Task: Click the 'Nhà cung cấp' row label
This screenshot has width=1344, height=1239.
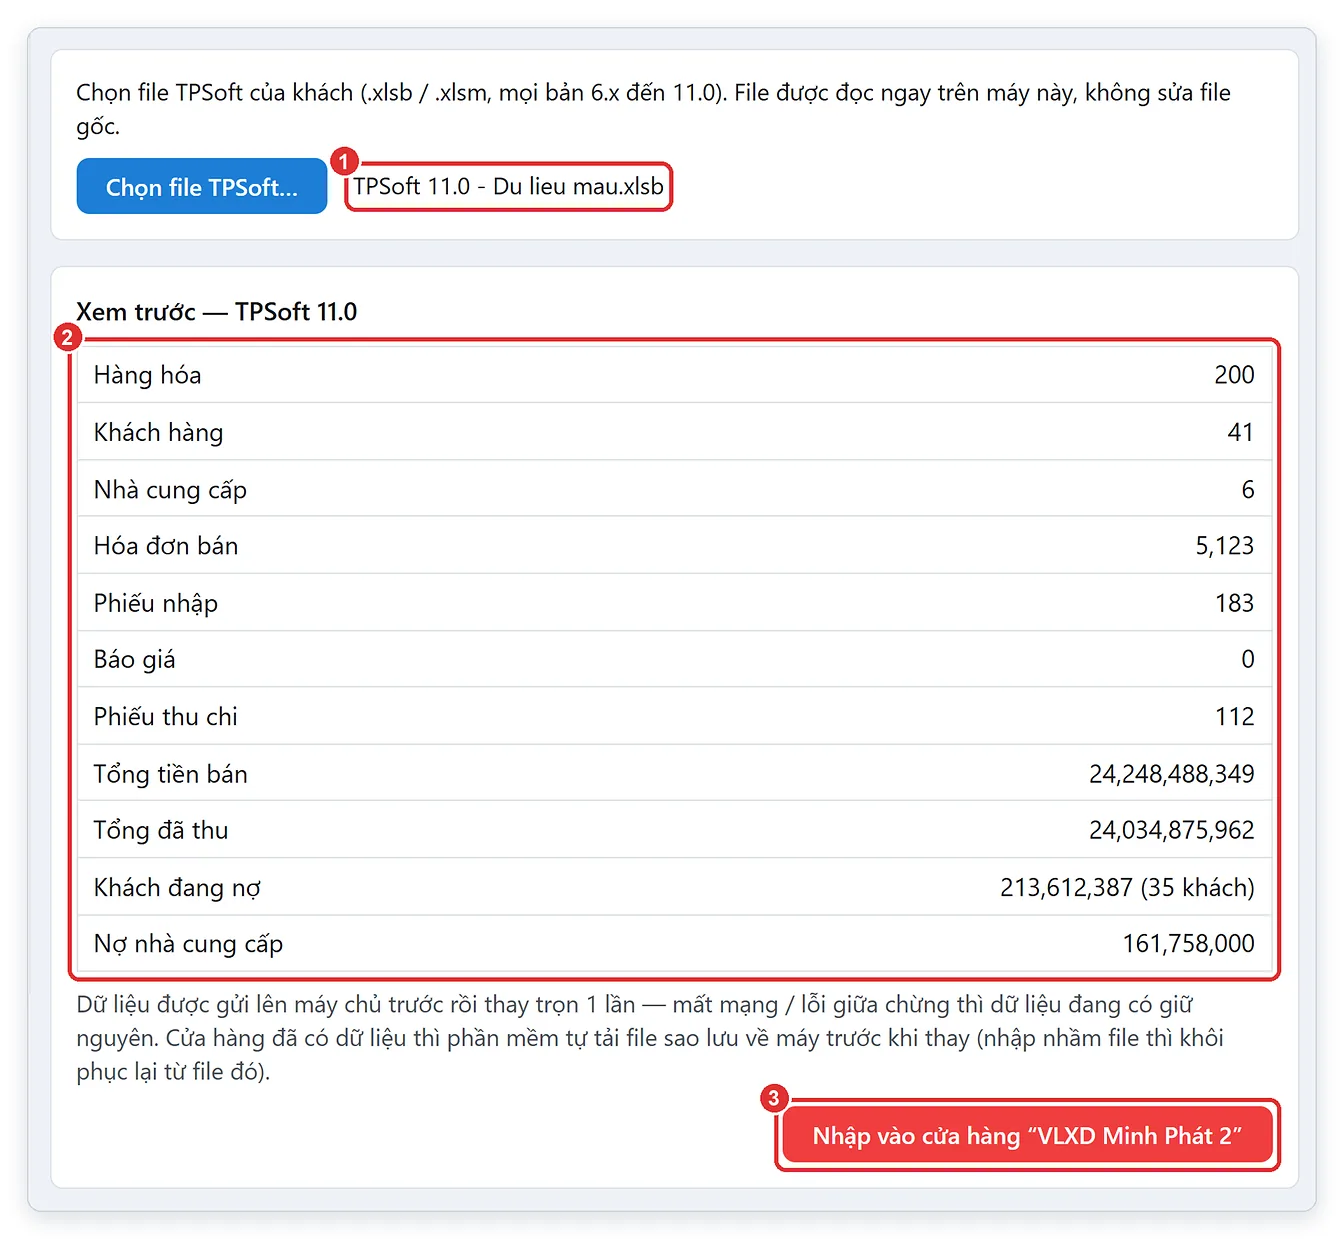Action: tap(170, 489)
